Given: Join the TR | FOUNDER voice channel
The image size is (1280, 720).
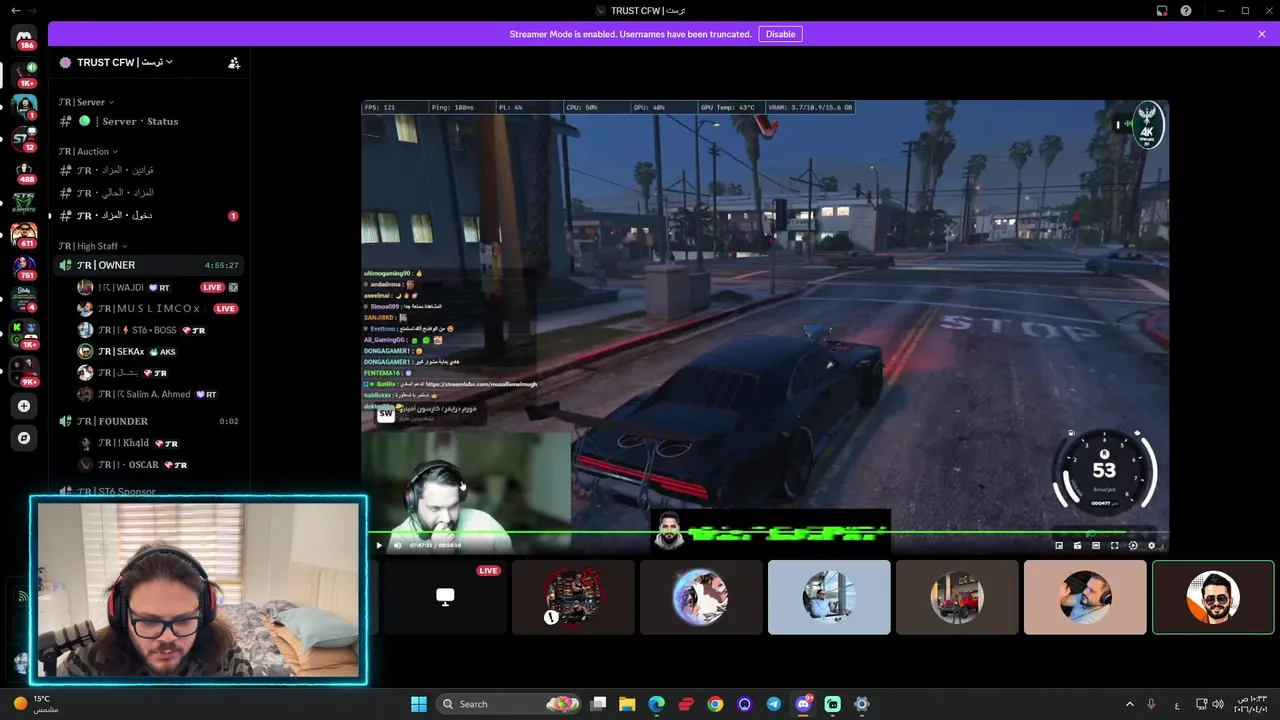Looking at the screenshot, I should (x=149, y=421).
